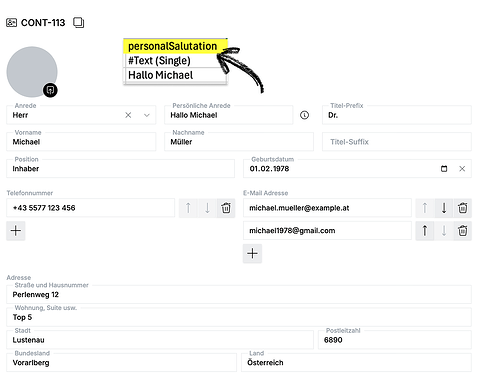Image resolution: width=478 pixels, height=375 pixels.
Task: Click the Land field with Österreich
Action: click(x=356, y=362)
